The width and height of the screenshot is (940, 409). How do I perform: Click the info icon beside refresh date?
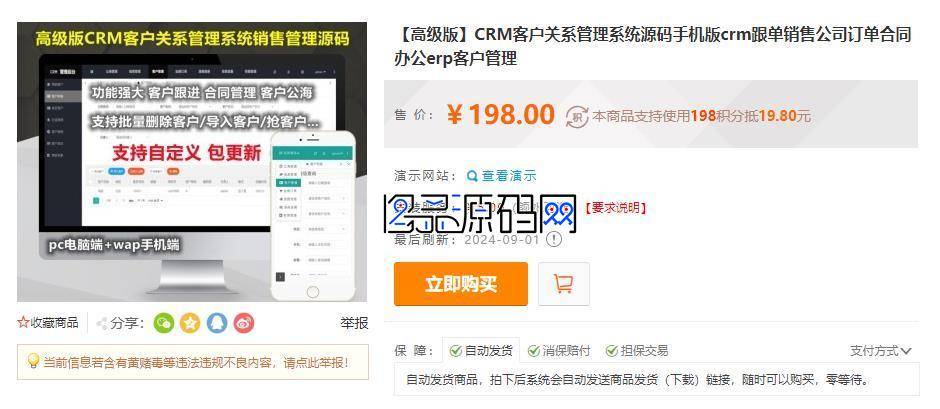coord(554,240)
